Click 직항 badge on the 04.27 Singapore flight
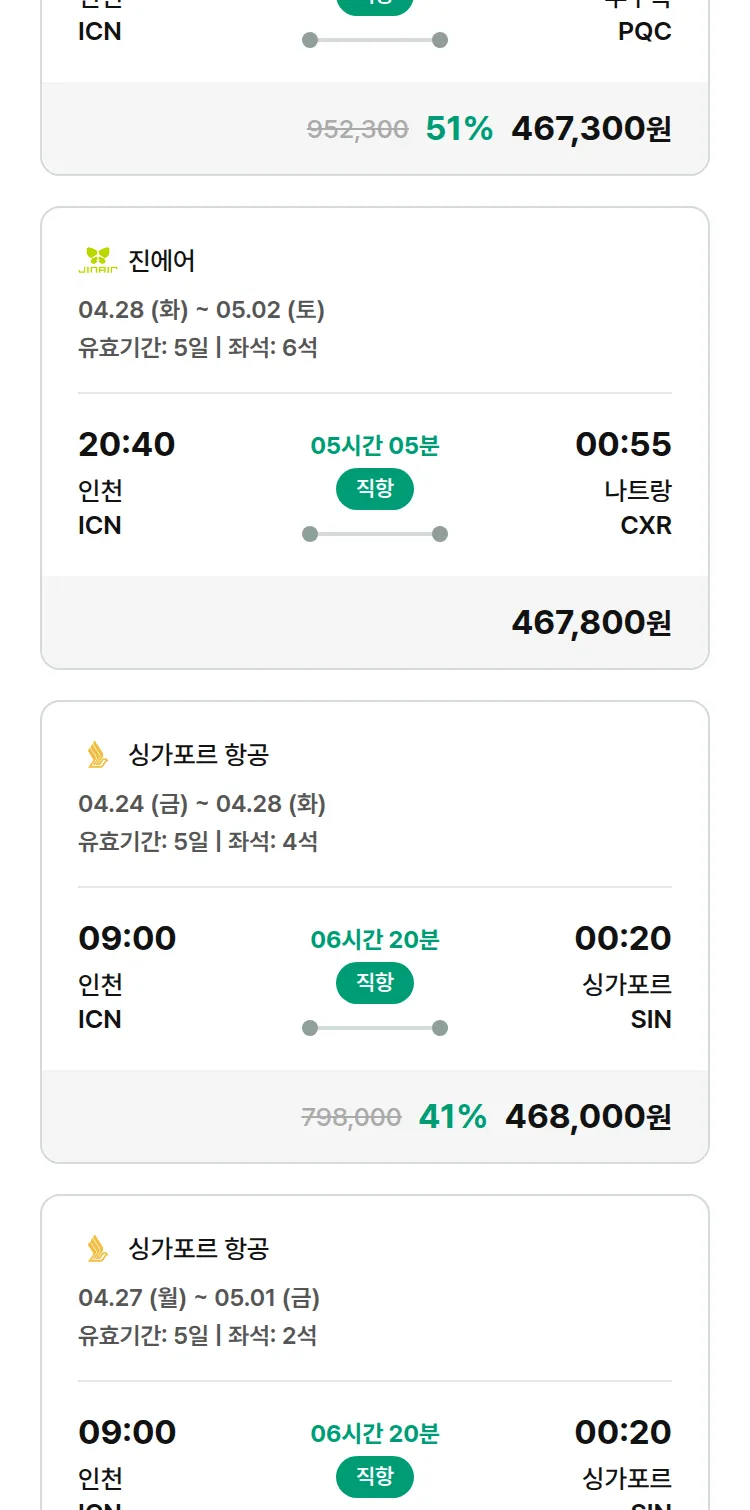750x1510 pixels. 374,1477
